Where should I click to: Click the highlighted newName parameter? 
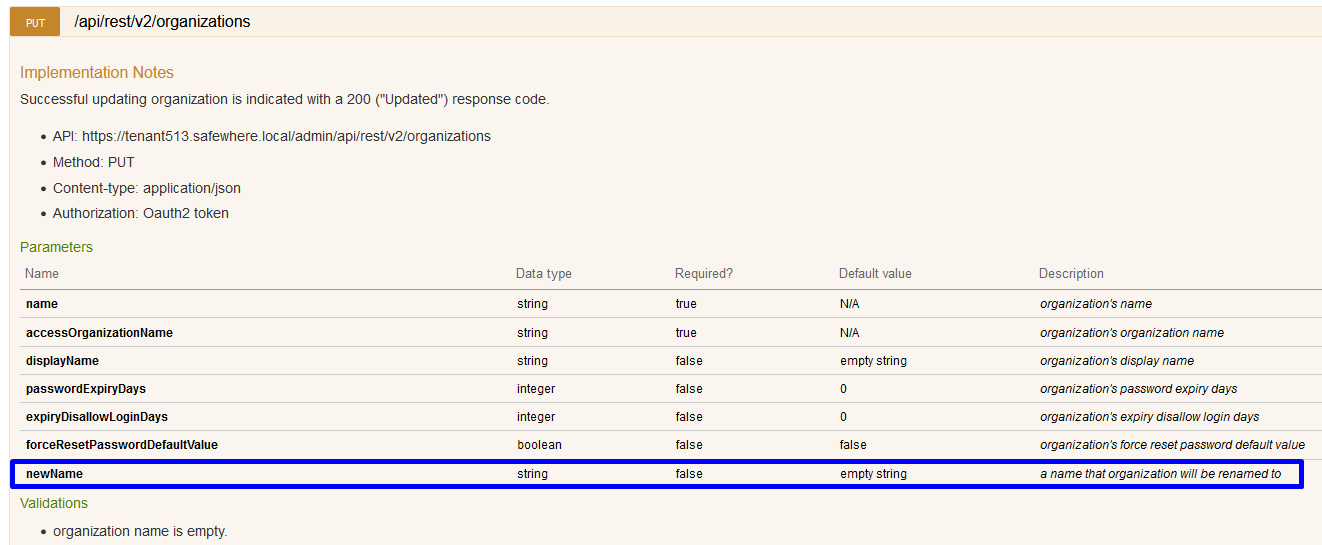53,474
